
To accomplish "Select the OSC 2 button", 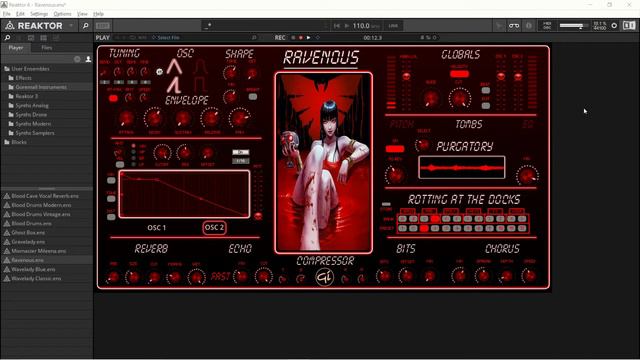I will click(x=214, y=228).
